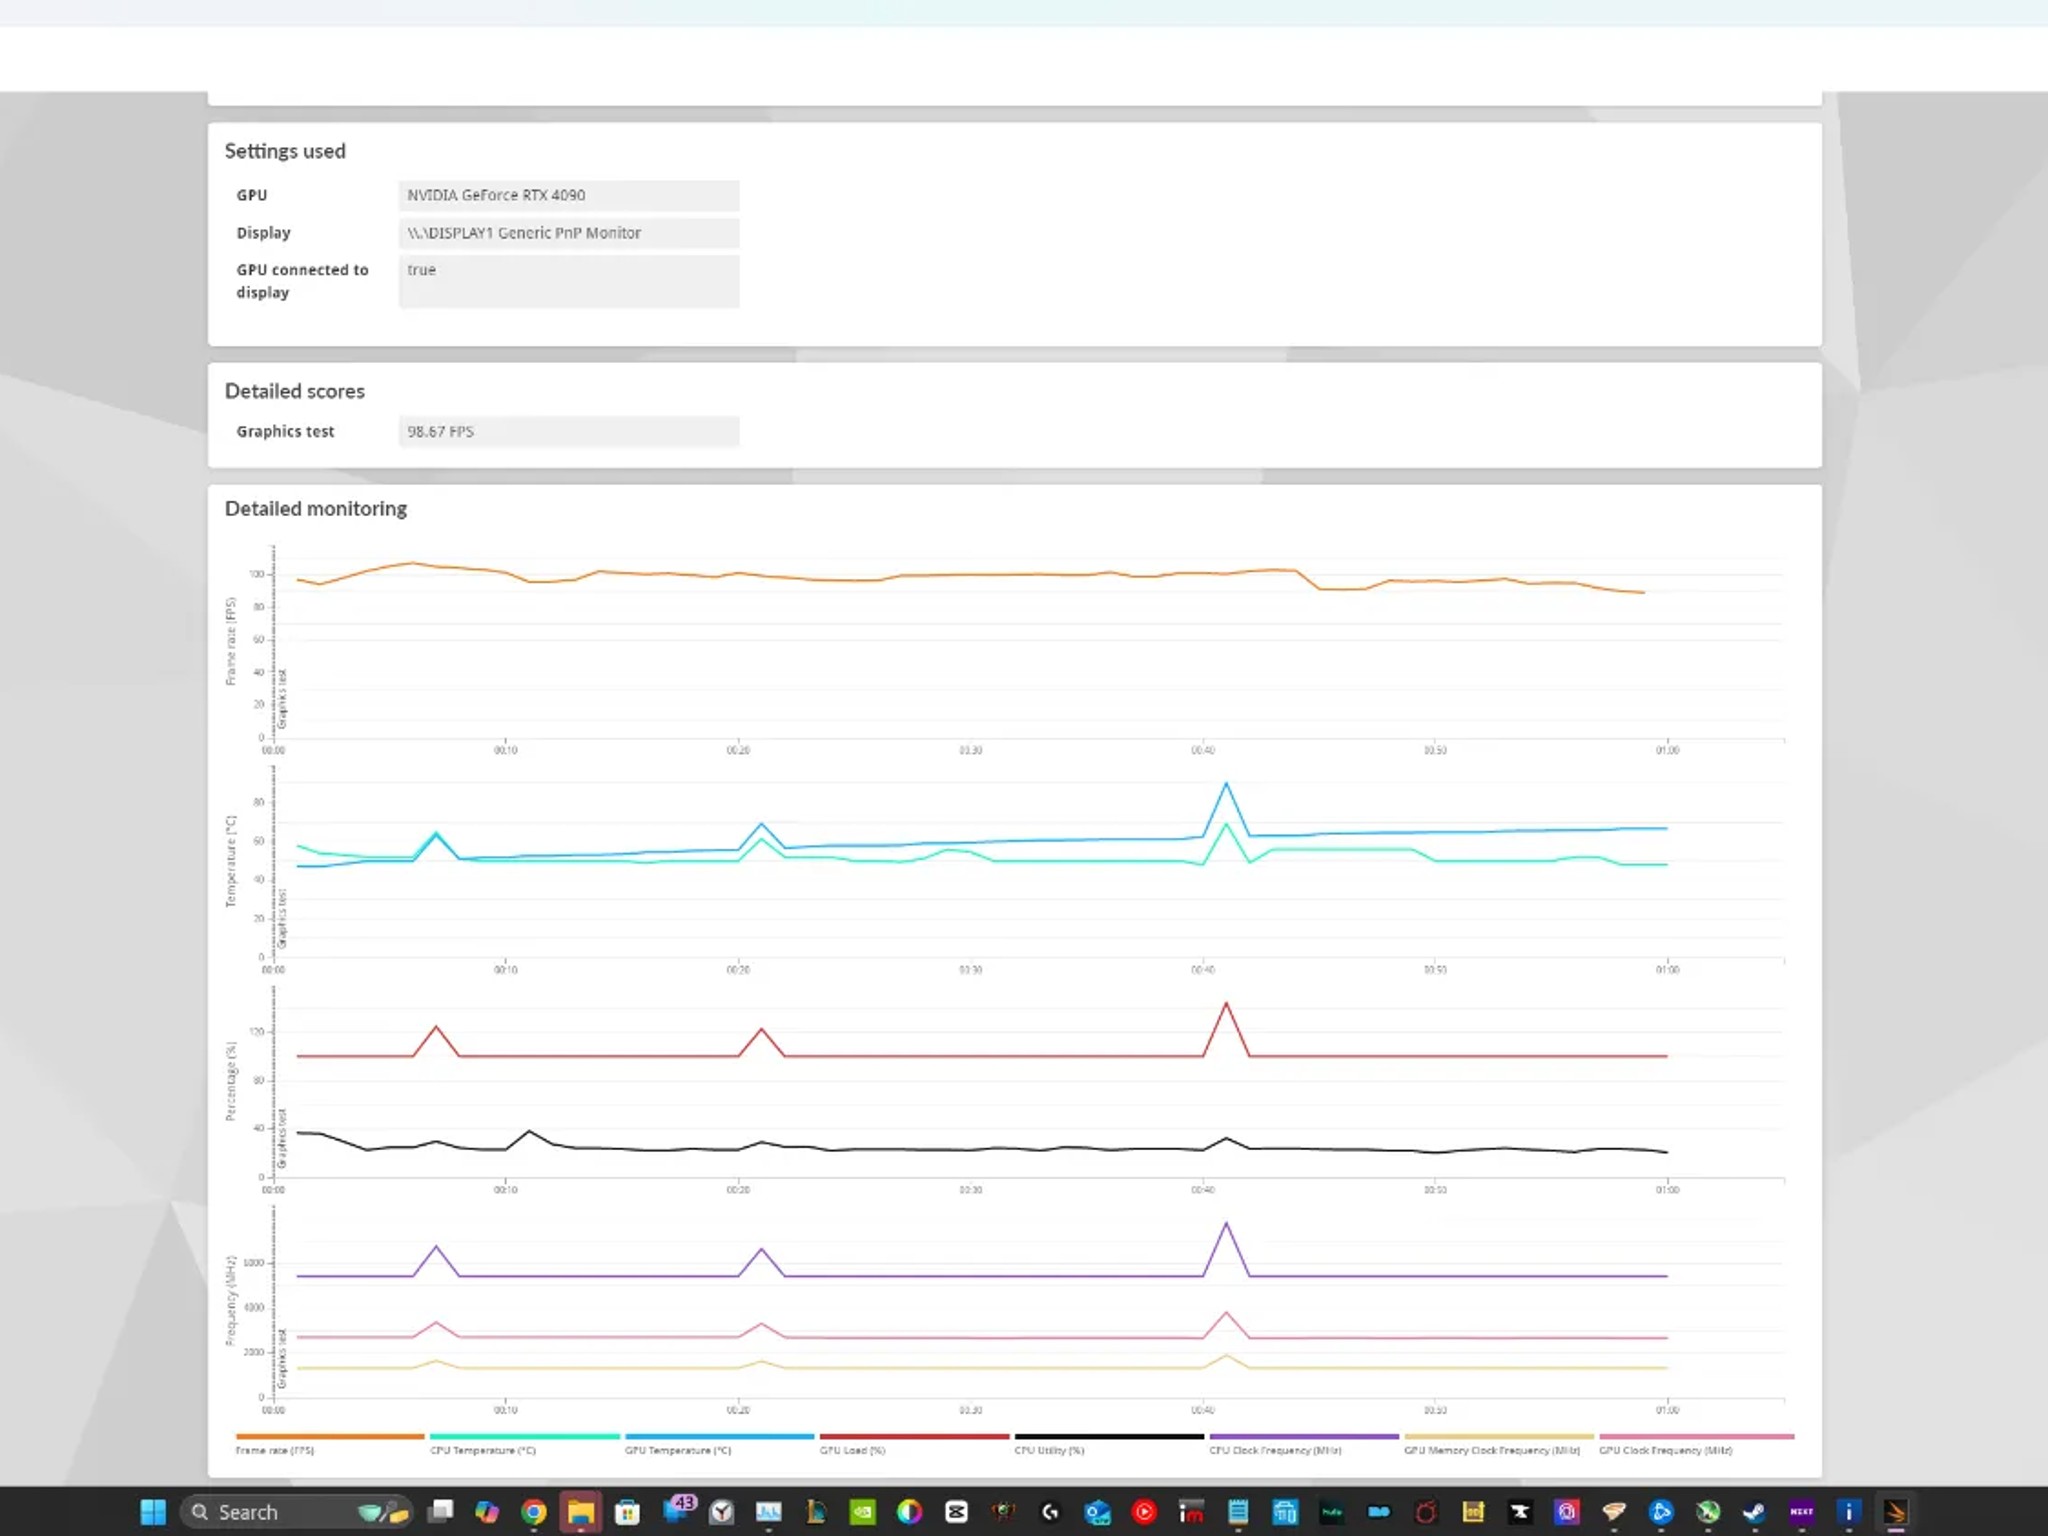This screenshot has height=1536, width=2048.
Task: Open the 3DMark app in the taskbar
Action: click(1895, 1511)
